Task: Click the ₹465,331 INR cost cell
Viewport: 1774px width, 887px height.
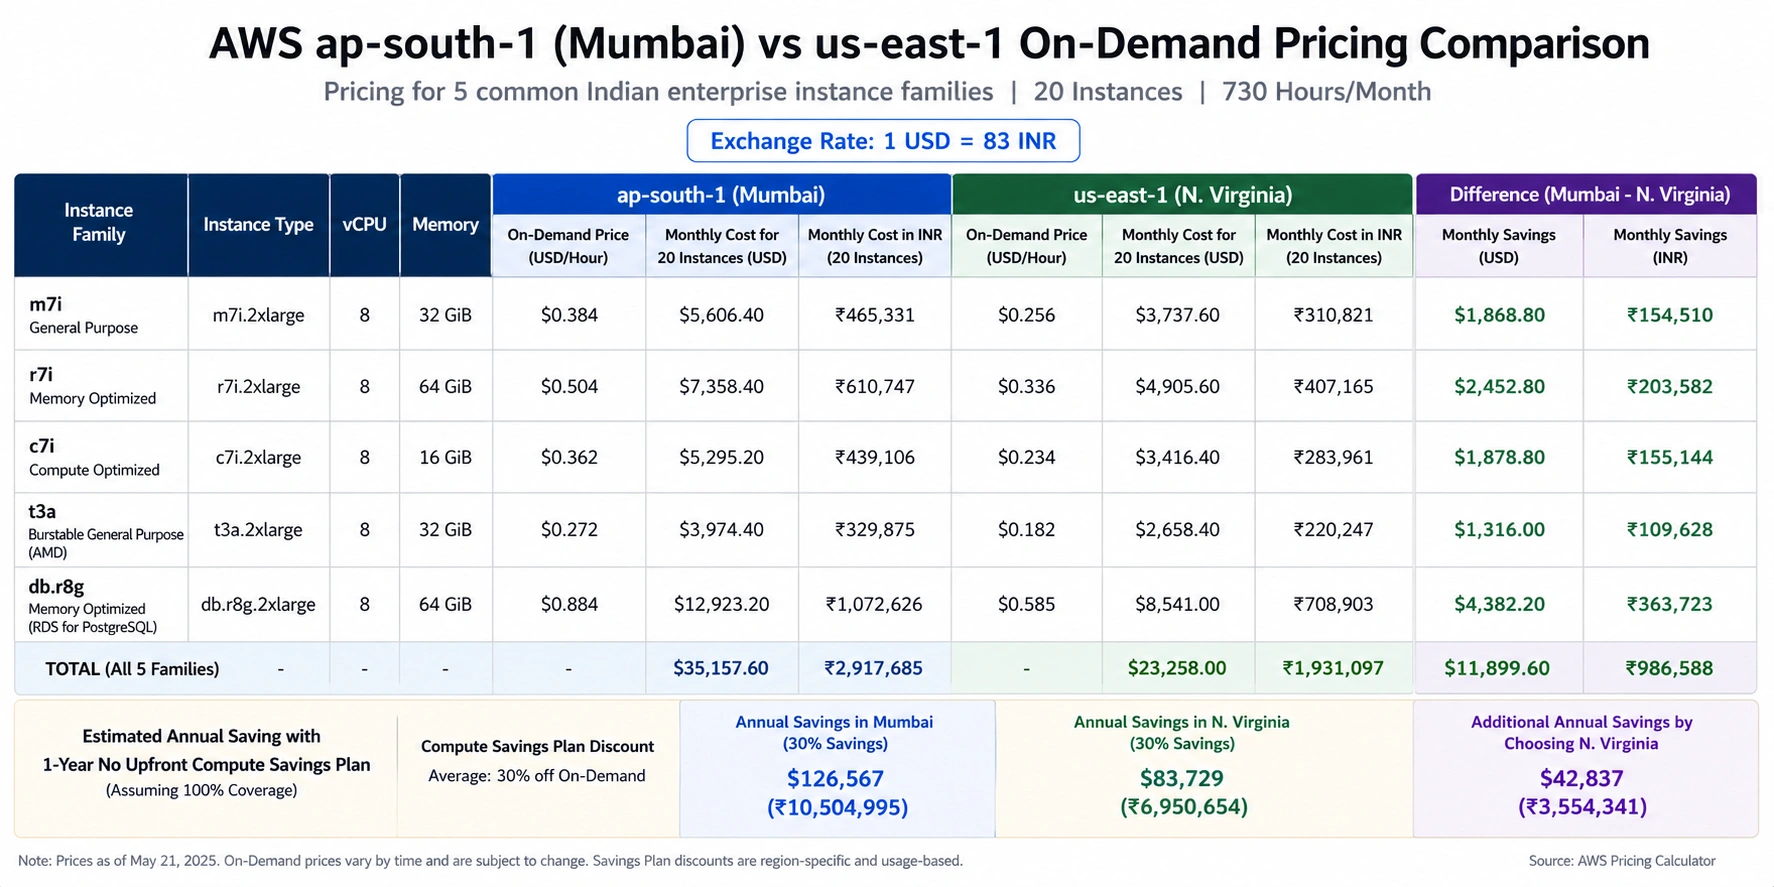Action: [875, 315]
